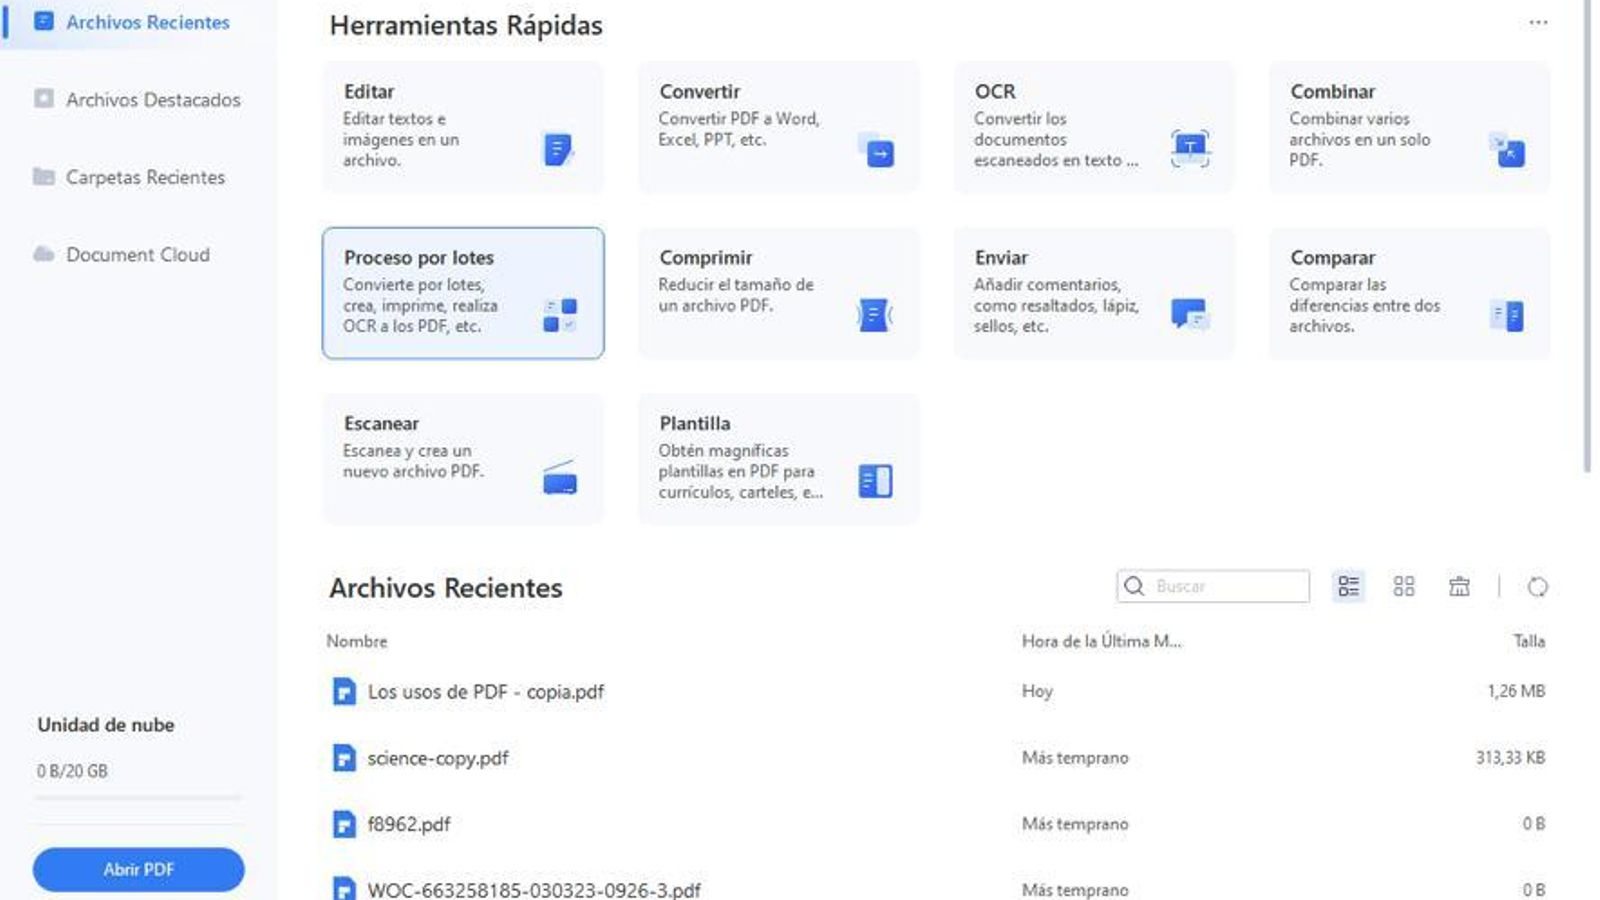Open Archivos Destacados in sidebar
1600x900 pixels.
point(152,100)
